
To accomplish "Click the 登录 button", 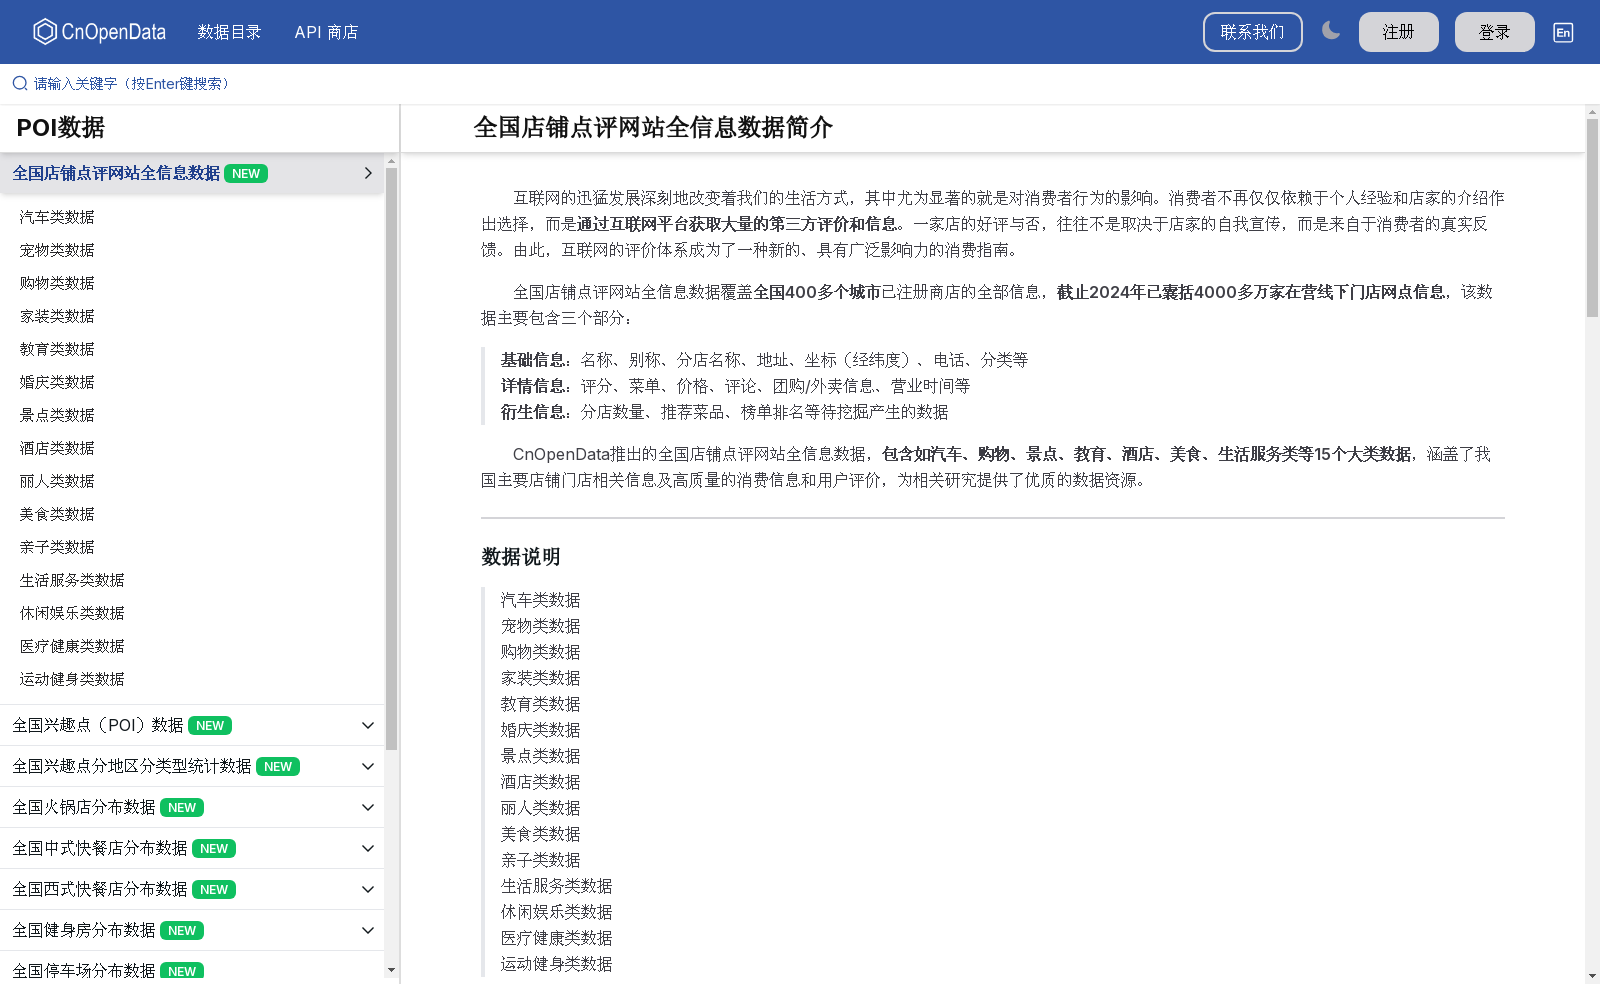I will [1494, 32].
